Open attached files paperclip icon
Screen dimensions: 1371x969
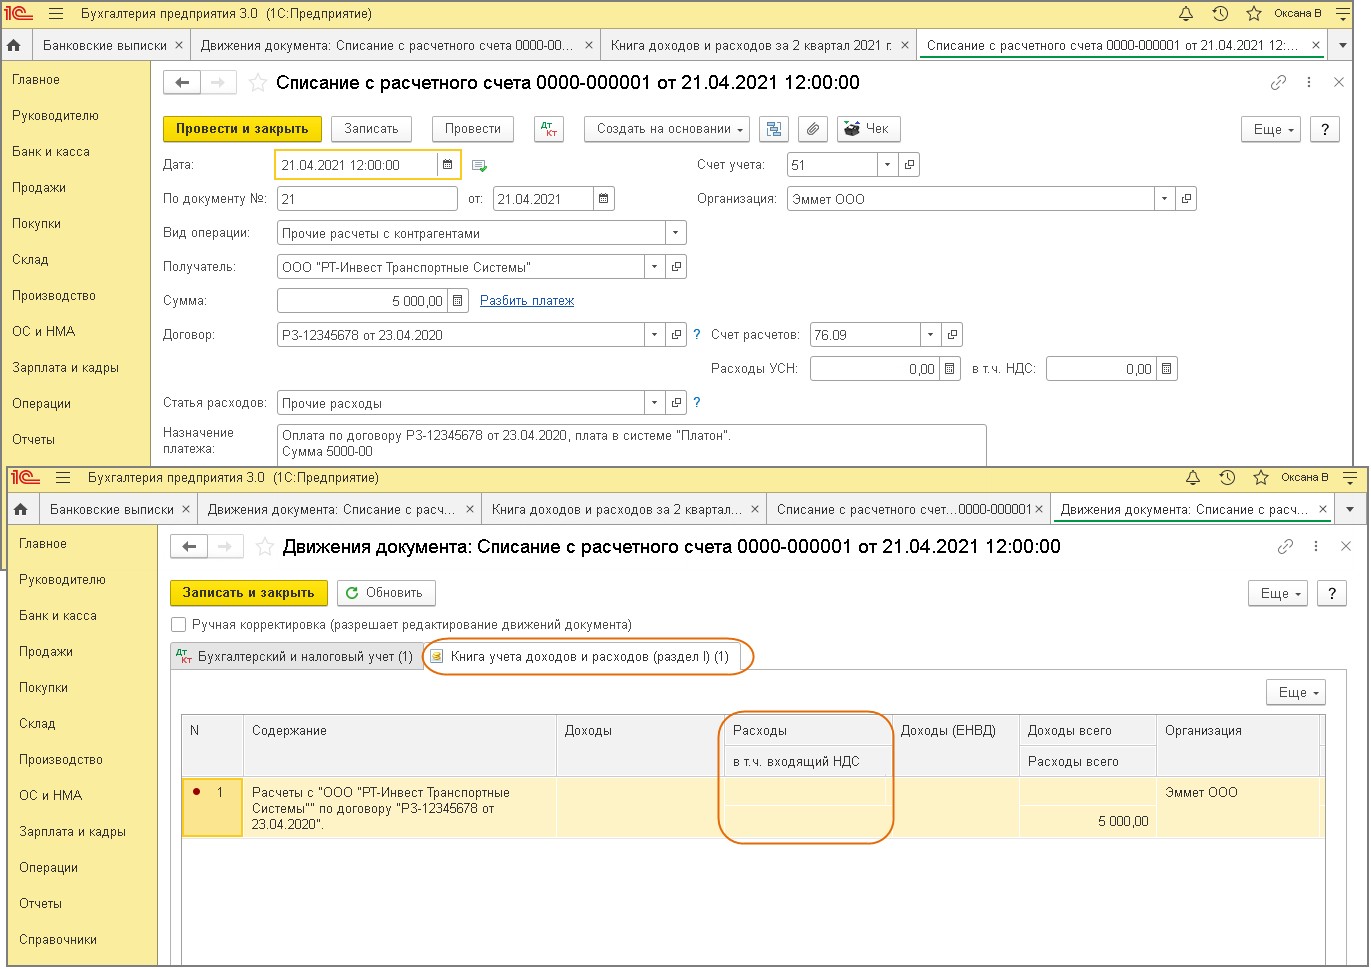point(813,129)
